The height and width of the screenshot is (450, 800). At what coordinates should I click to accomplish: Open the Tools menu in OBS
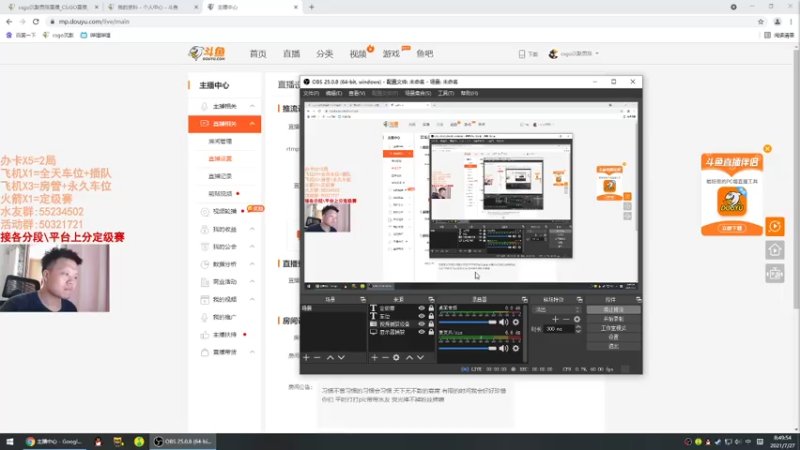pos(445,93)
